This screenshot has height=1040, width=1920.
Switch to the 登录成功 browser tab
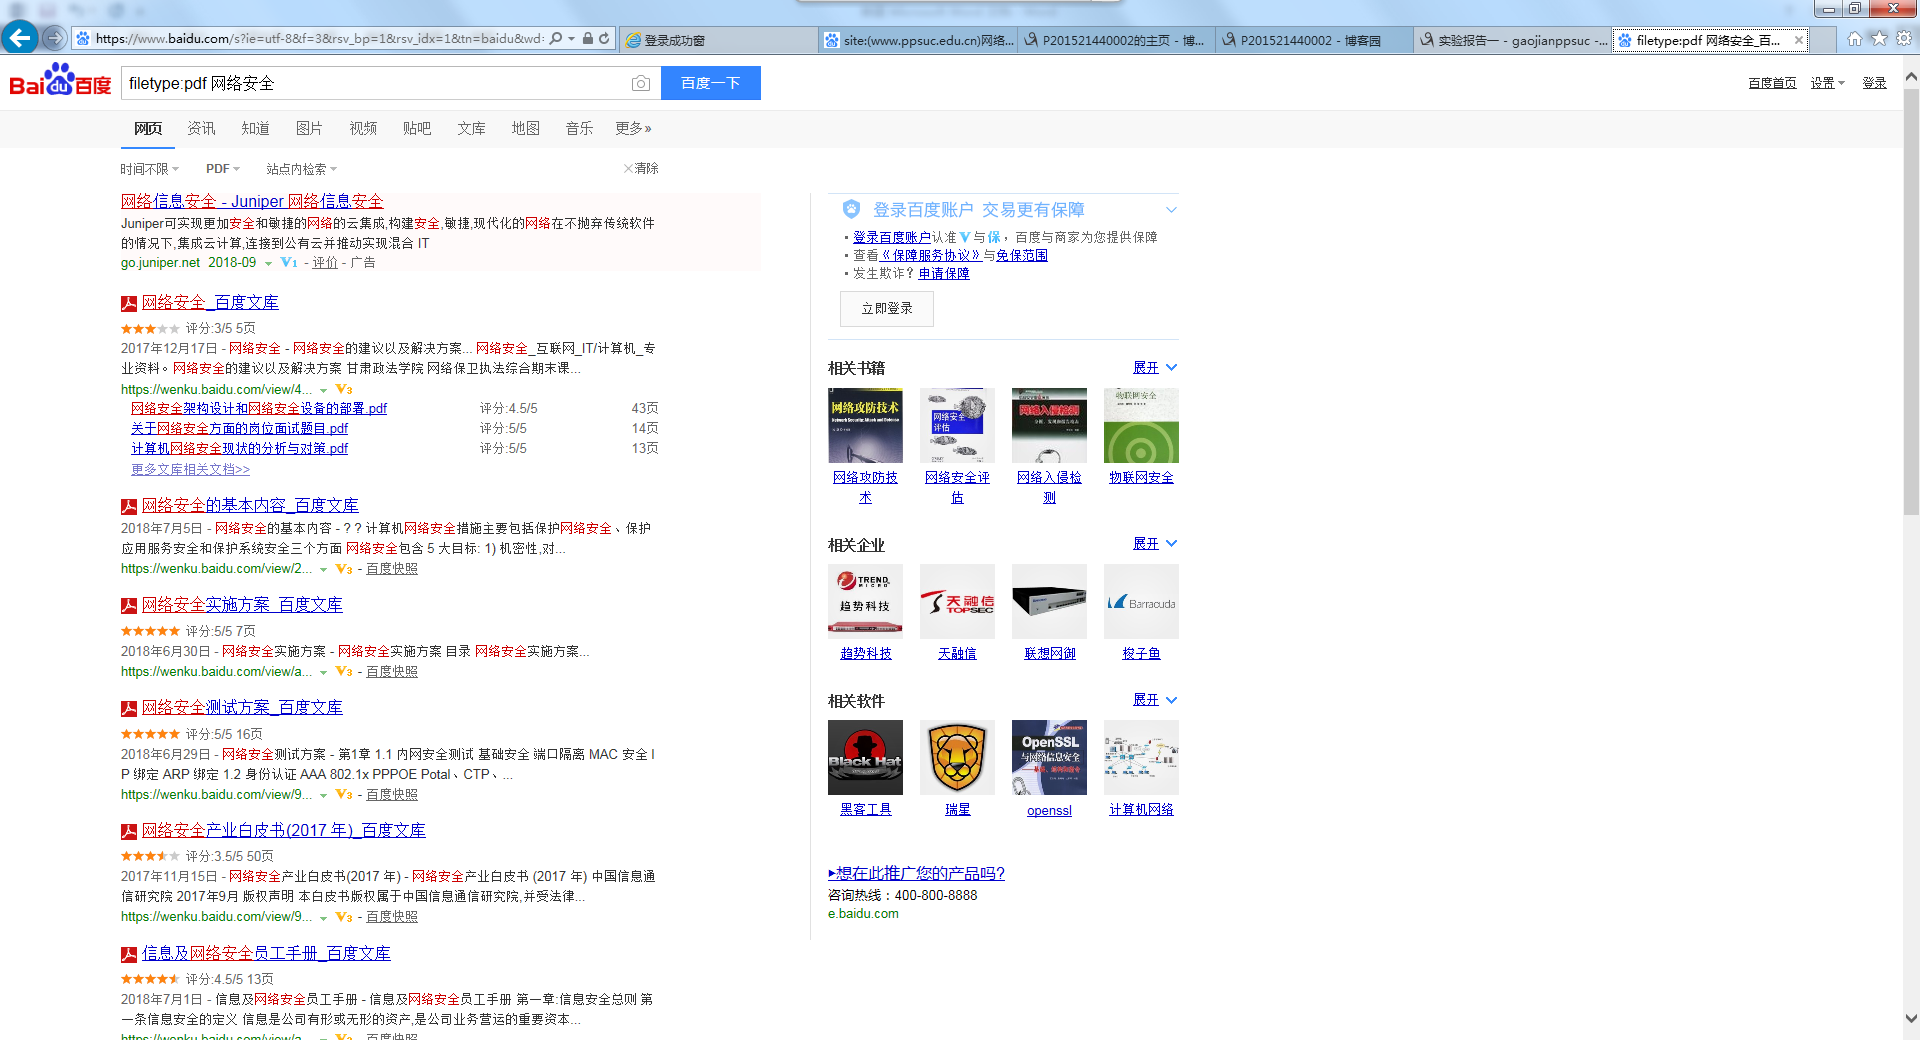point(718,40)
